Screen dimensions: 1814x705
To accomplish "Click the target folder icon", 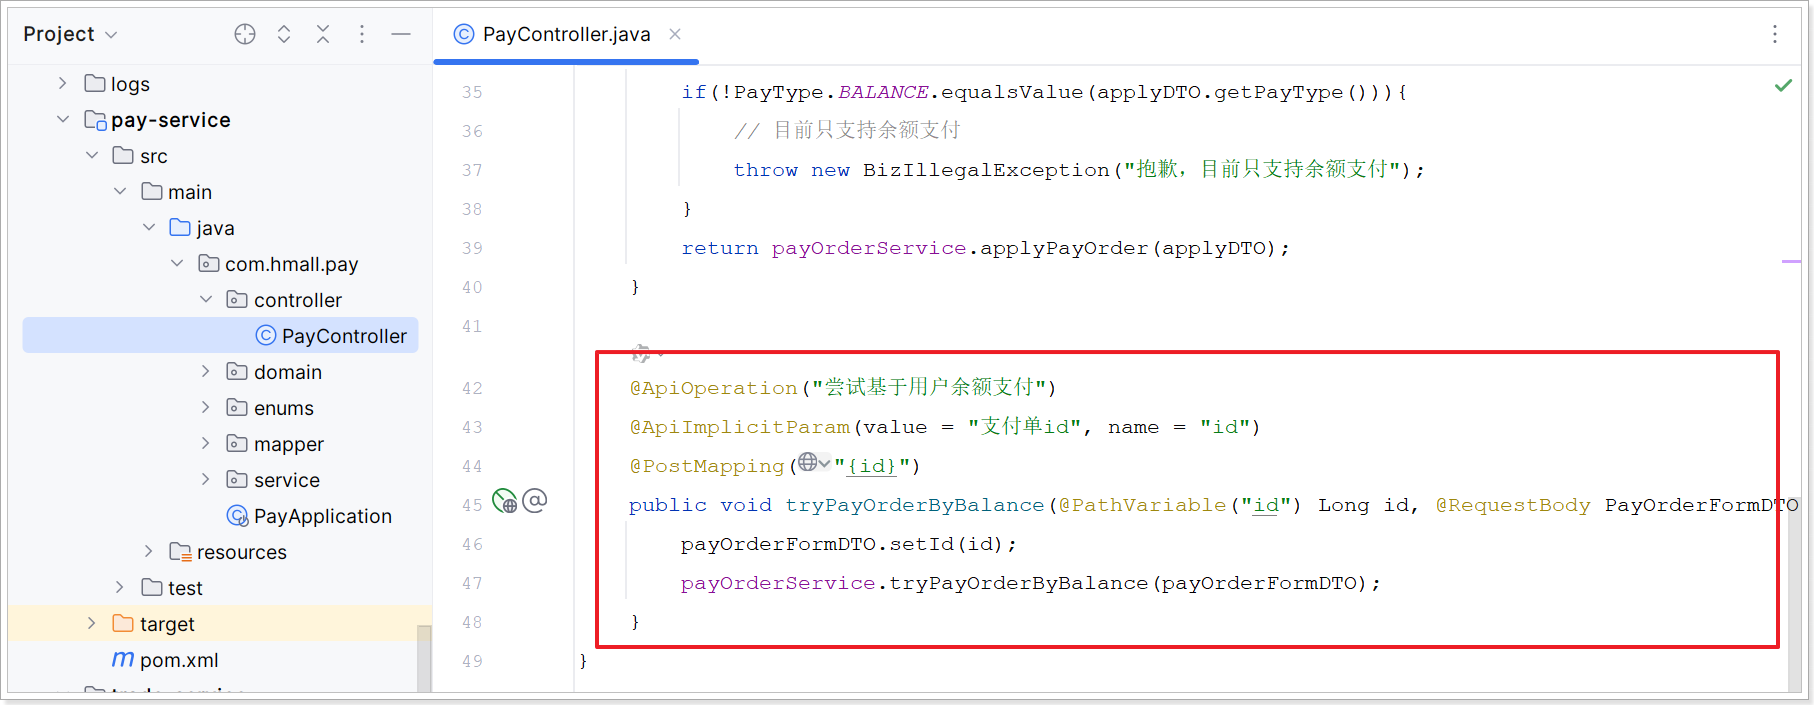I will tap(123, 624).
